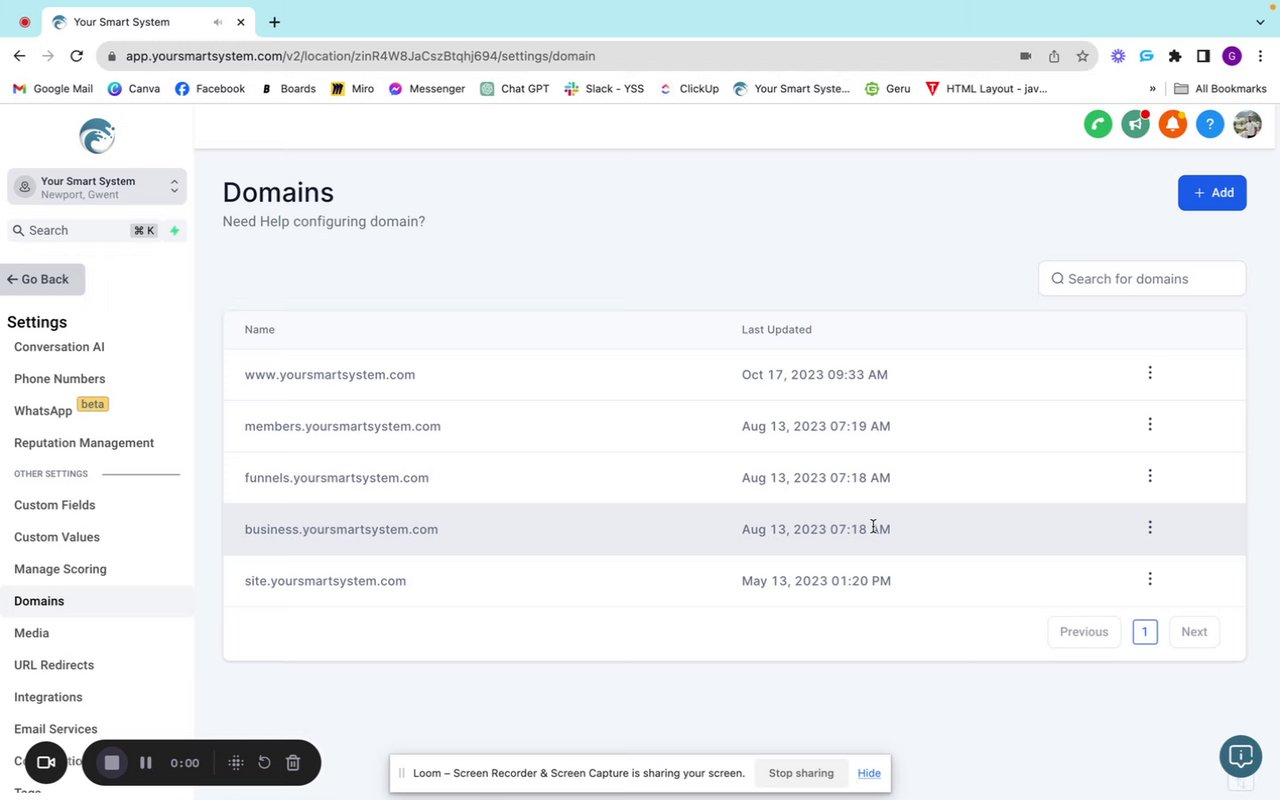Screen dimensions: 1280x800
Task: Restart the Loom recording
Action: [x=264, y=763]
